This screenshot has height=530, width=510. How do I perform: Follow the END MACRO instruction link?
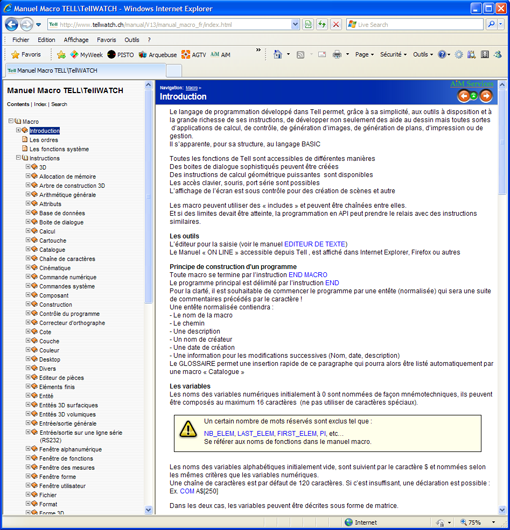(x=308, y=274)
